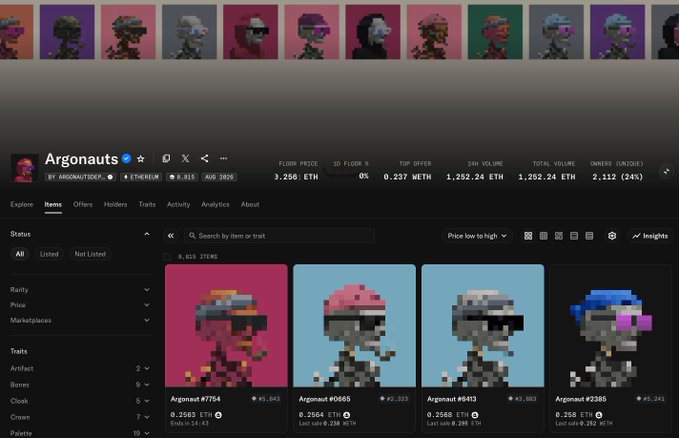Open the Argonaut #6413 item image

coord(483,326)
